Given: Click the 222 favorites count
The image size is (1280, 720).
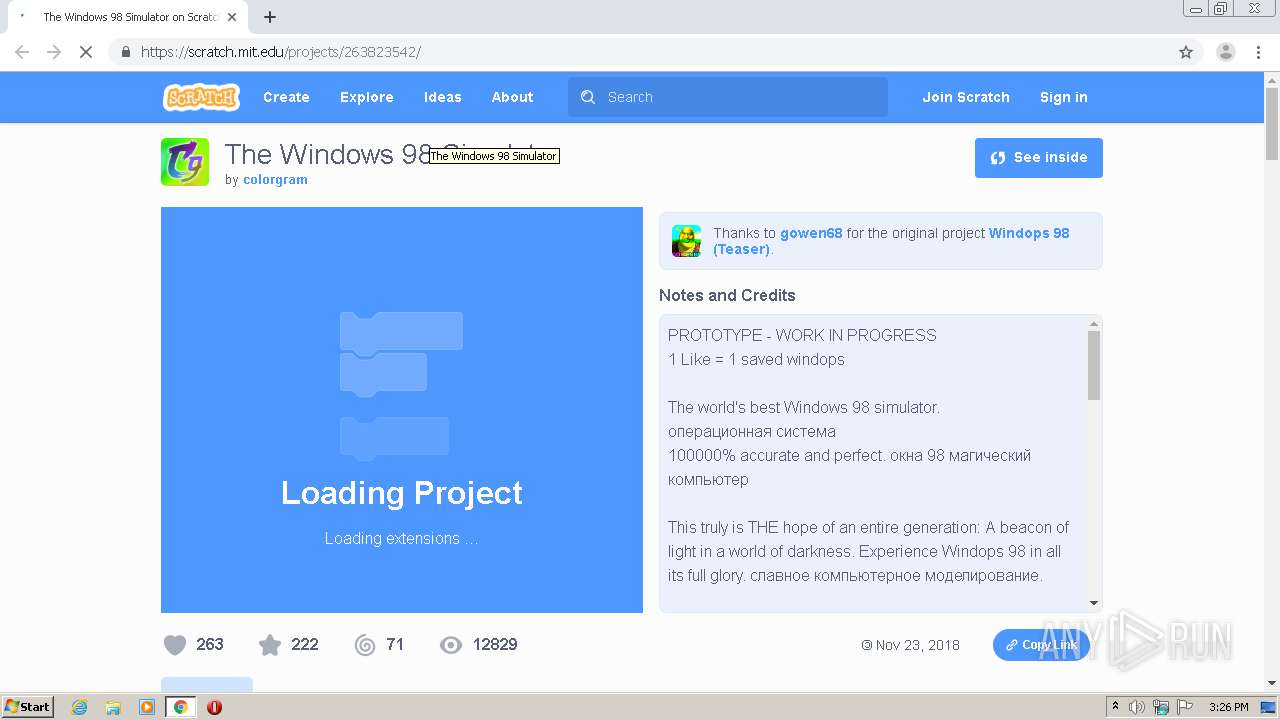Looking at the screenshot, I should (x=305, y=645).
